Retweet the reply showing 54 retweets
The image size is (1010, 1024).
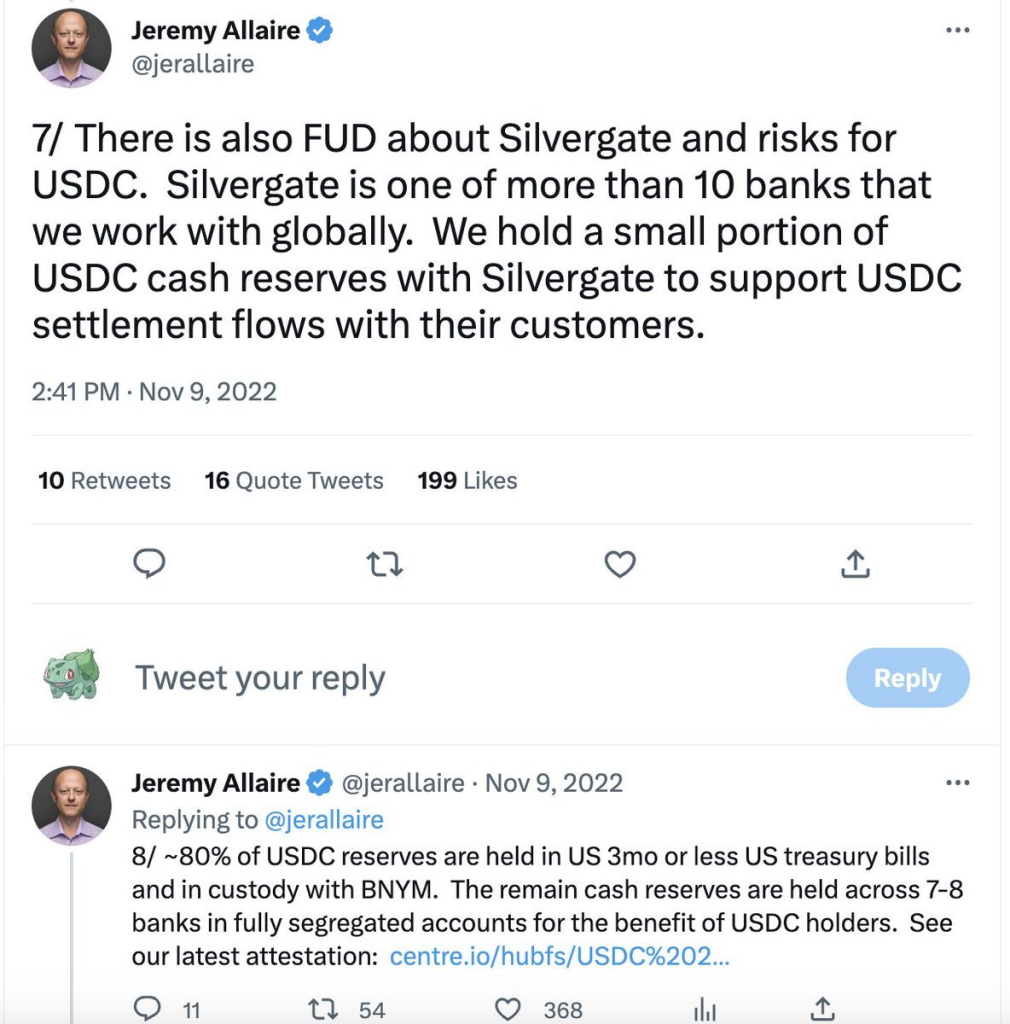[323, 1010]
